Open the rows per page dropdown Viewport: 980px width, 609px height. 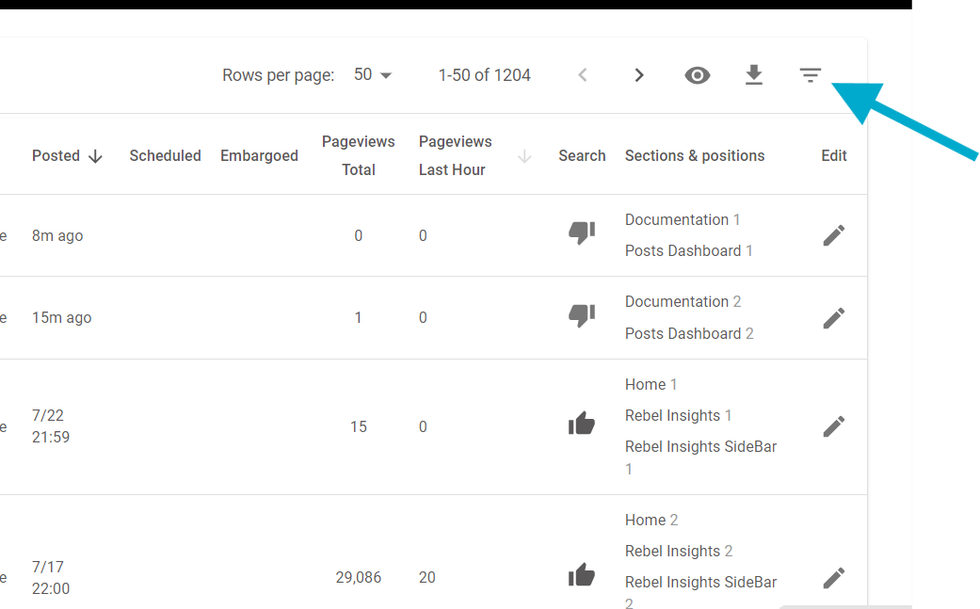click(x=373, y=75)
